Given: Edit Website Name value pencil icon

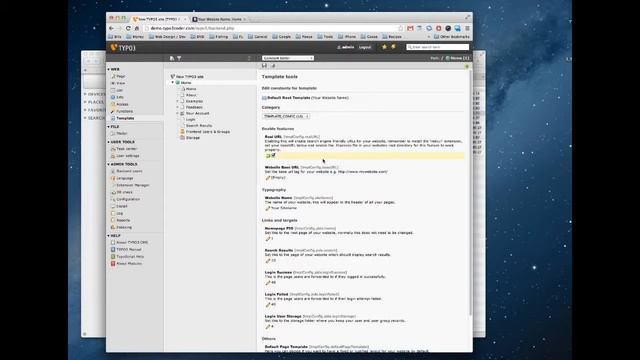Looking at the screenshot, I should 268,208.
